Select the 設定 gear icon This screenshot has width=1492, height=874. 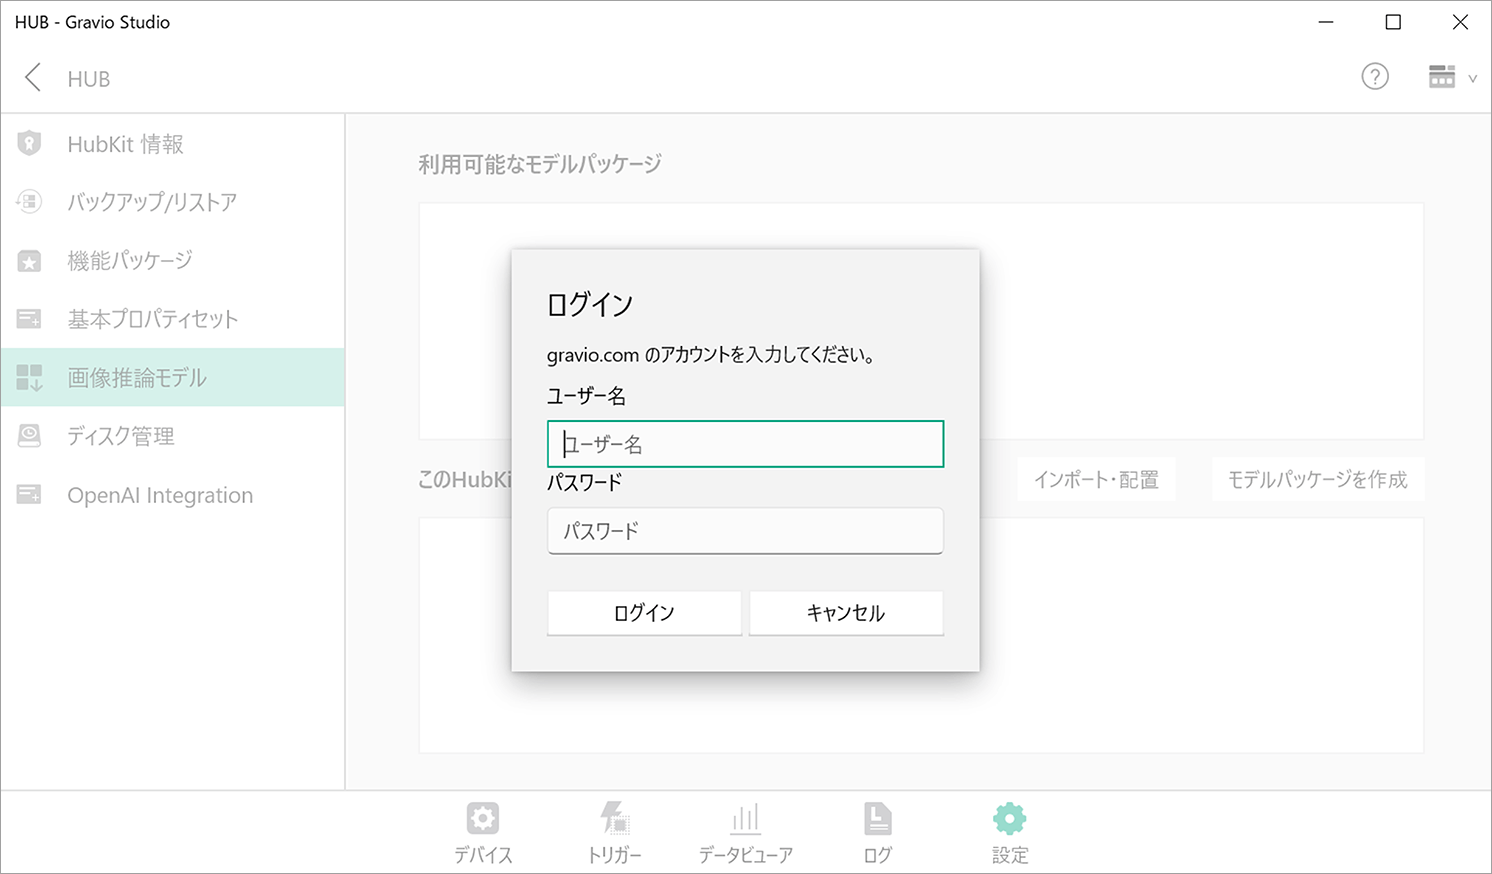pyautogui.click(x=1009, y=819)
